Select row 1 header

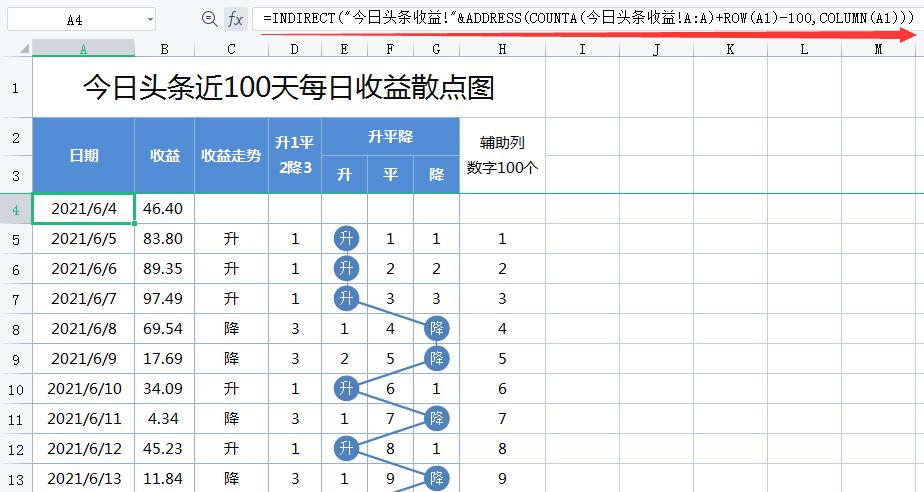pyautogui.click(x=16, y=88)
